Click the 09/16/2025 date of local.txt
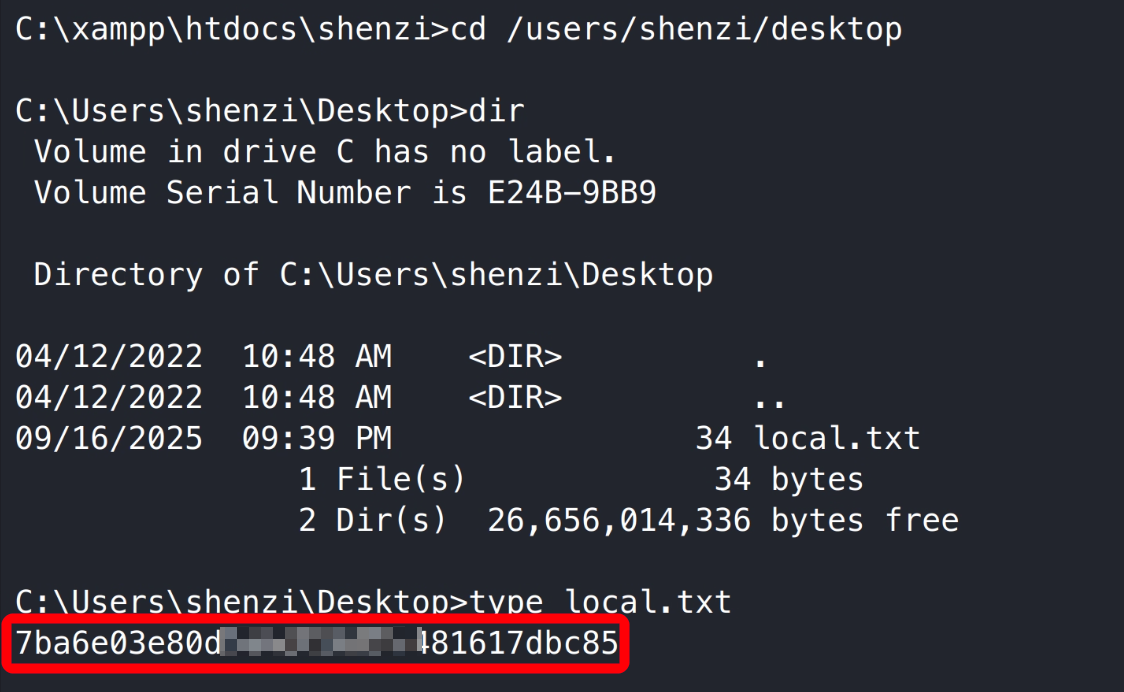 (109, 438)
